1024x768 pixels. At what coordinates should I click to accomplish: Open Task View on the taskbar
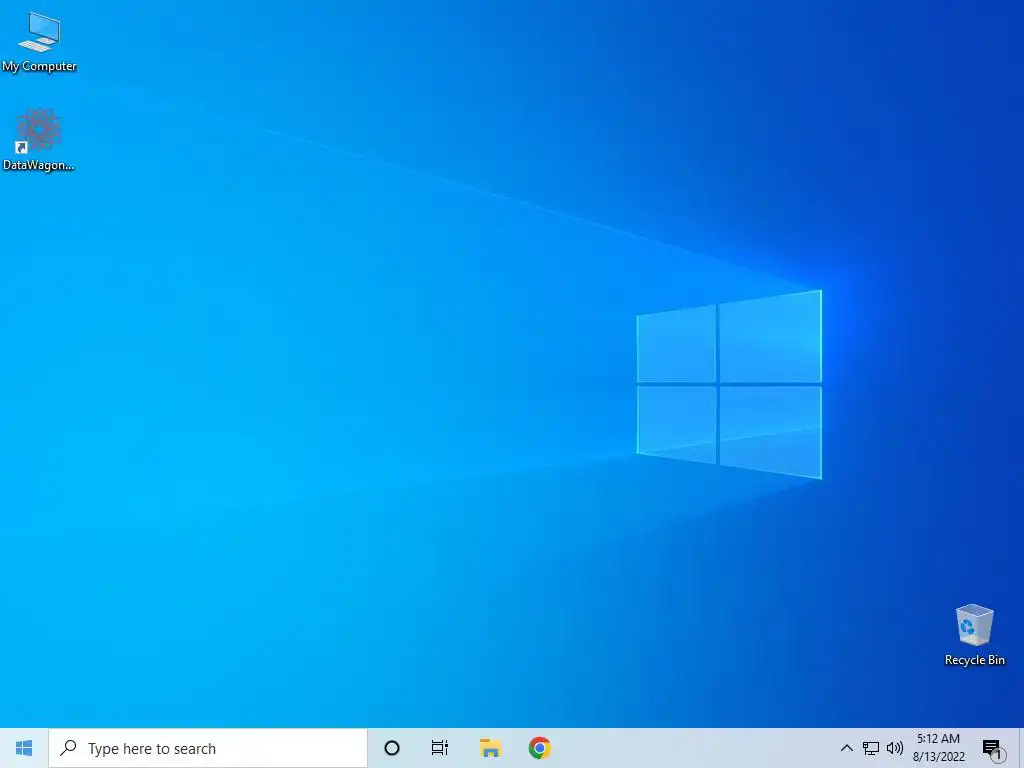(x=440, y=748)
